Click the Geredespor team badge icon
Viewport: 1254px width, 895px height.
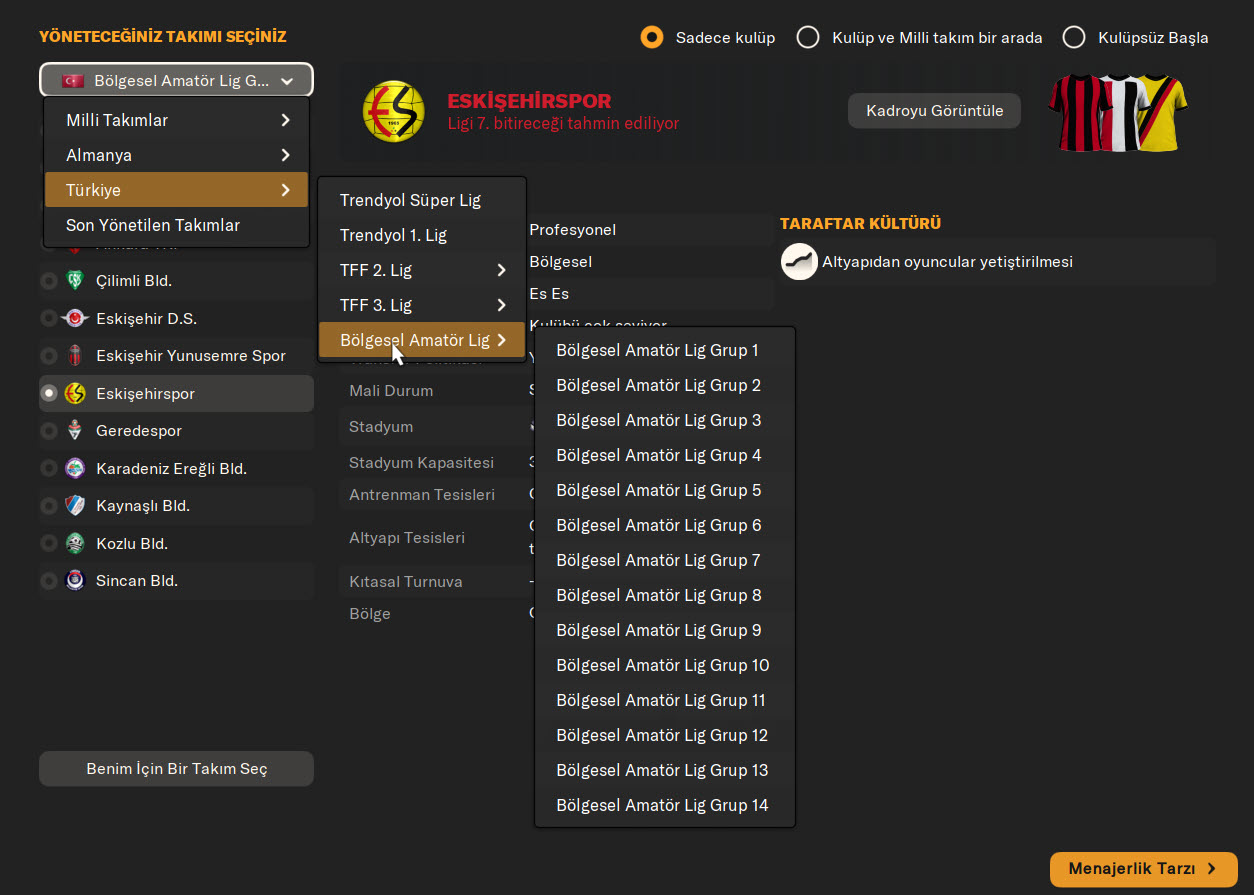[x=75, y=431]
